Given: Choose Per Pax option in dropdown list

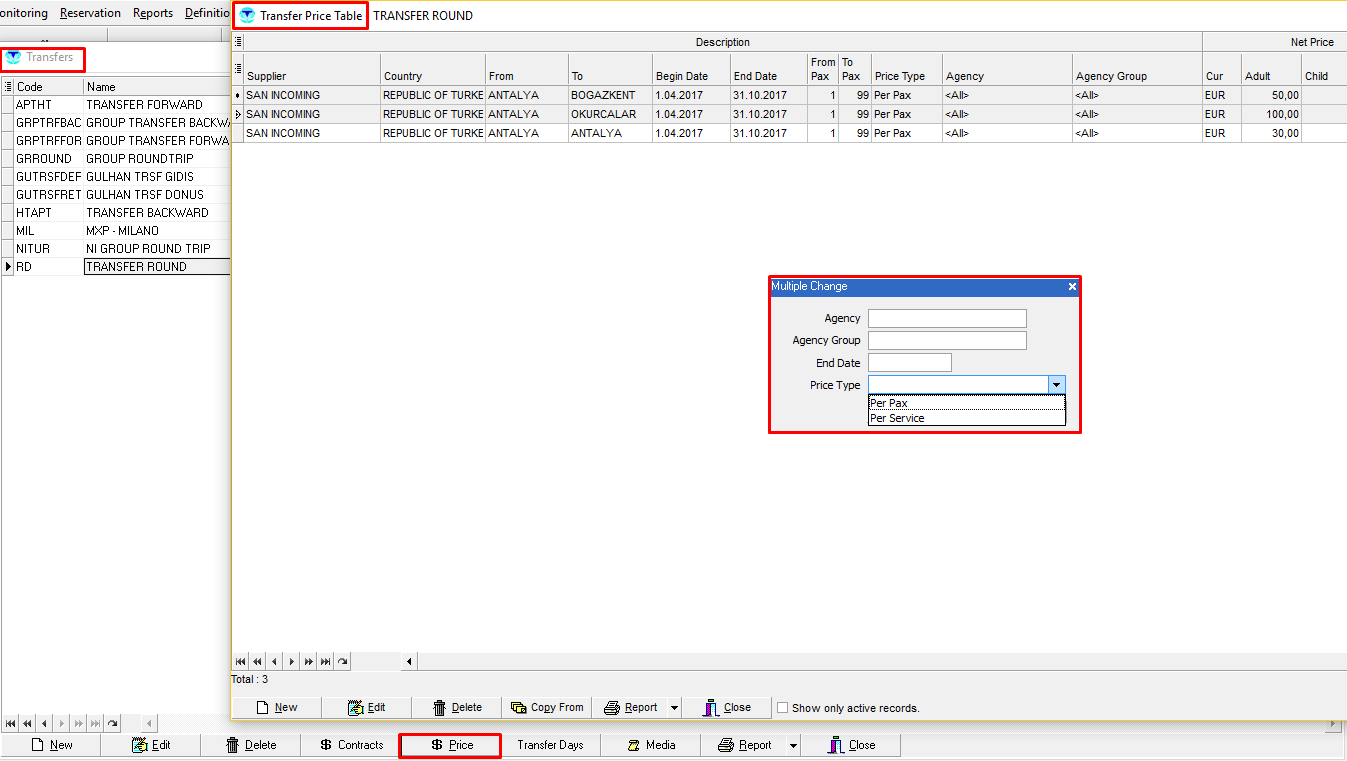Looking at the screenshot, I should [x=889, y=403].
